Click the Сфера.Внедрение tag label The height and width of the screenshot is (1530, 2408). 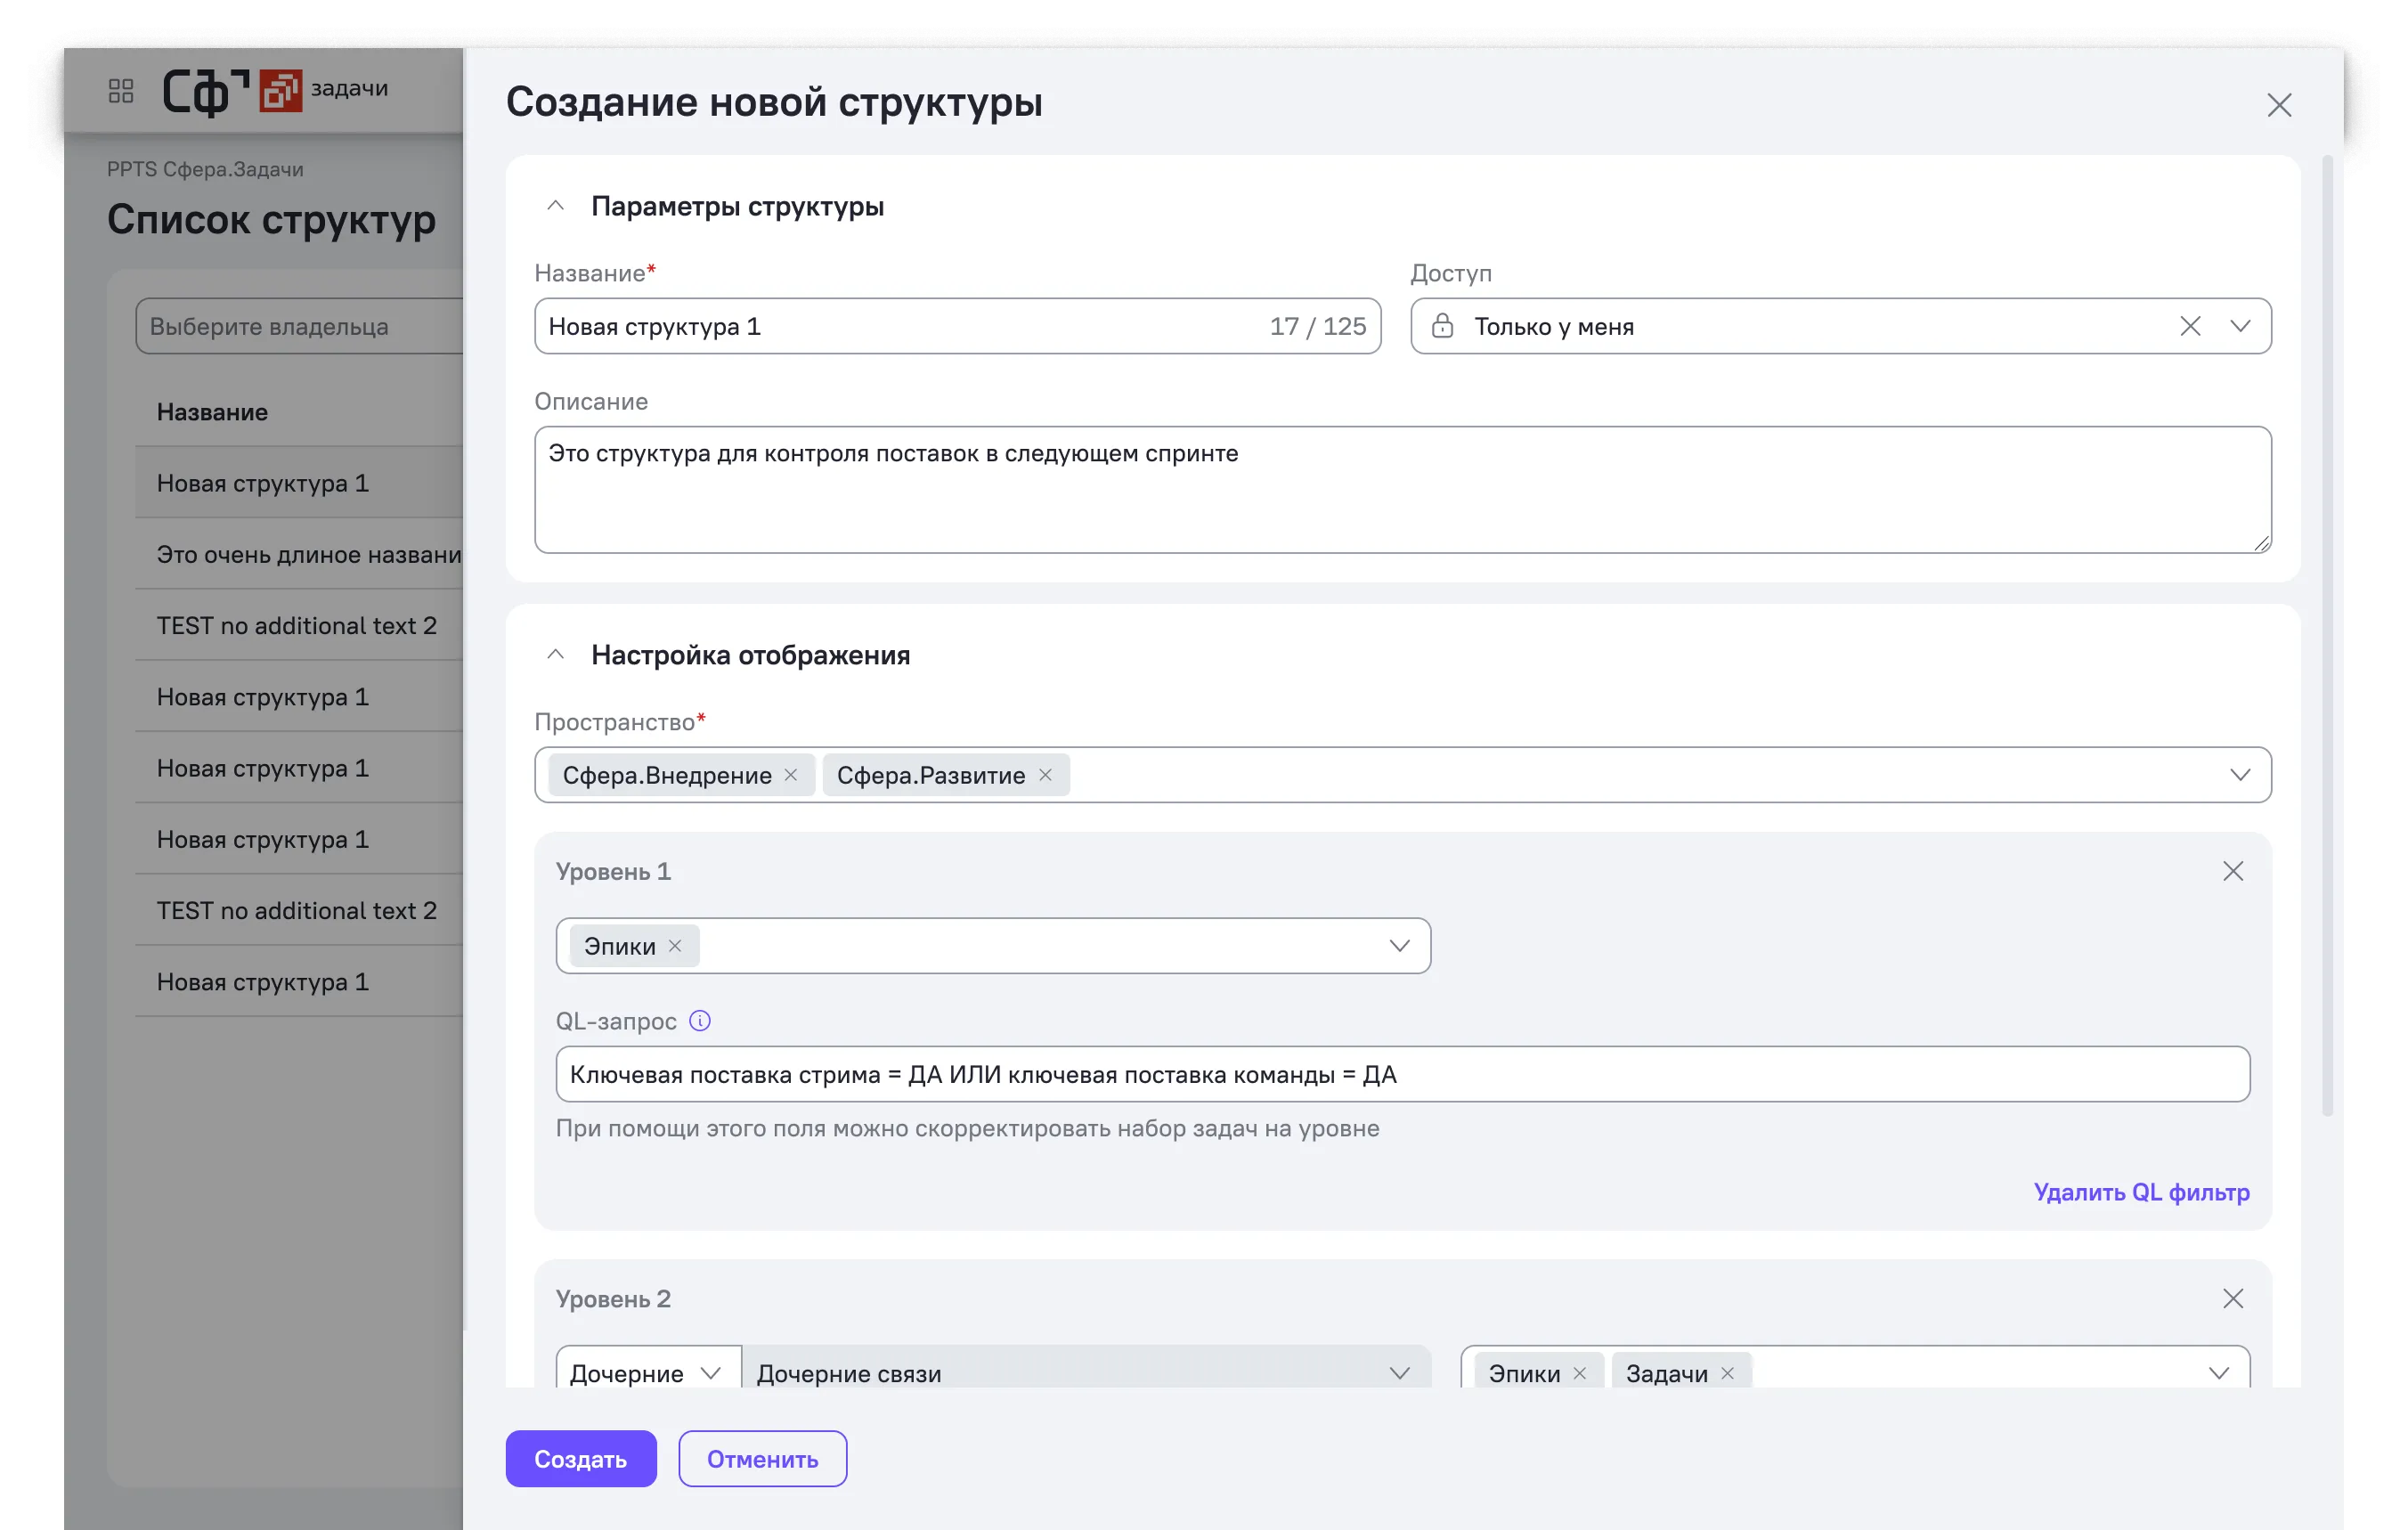667,775
